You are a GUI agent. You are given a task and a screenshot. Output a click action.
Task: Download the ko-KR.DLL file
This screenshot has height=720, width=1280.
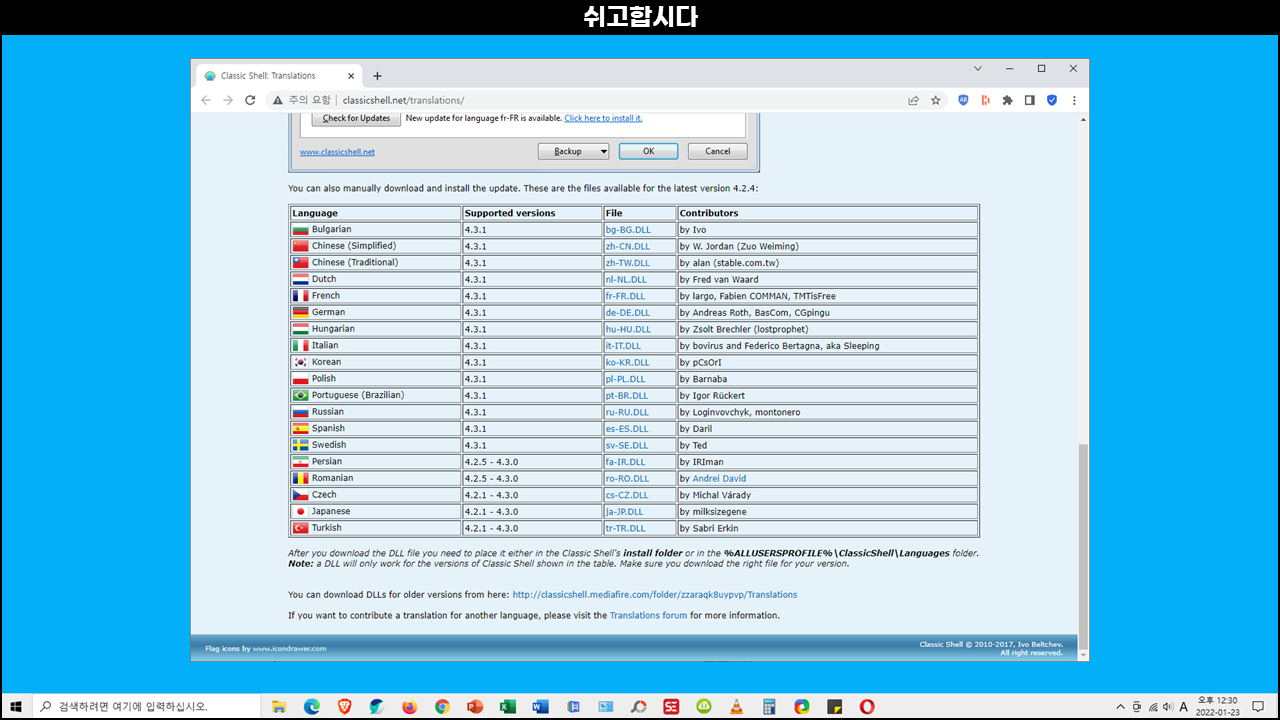tap(627, 362)
